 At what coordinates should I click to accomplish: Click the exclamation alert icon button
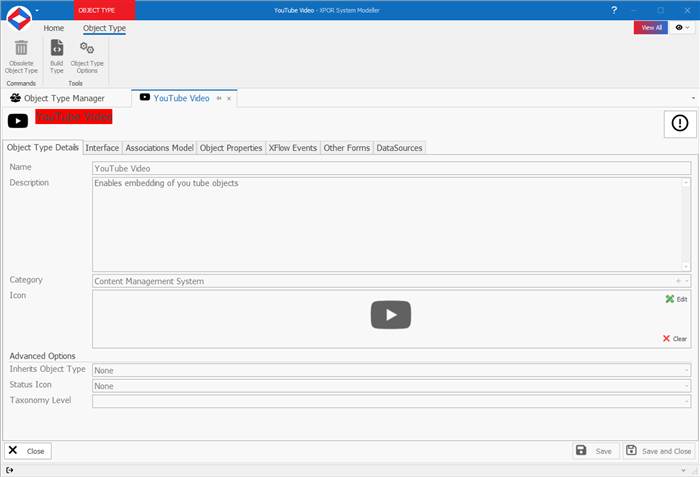pos(680,123)
